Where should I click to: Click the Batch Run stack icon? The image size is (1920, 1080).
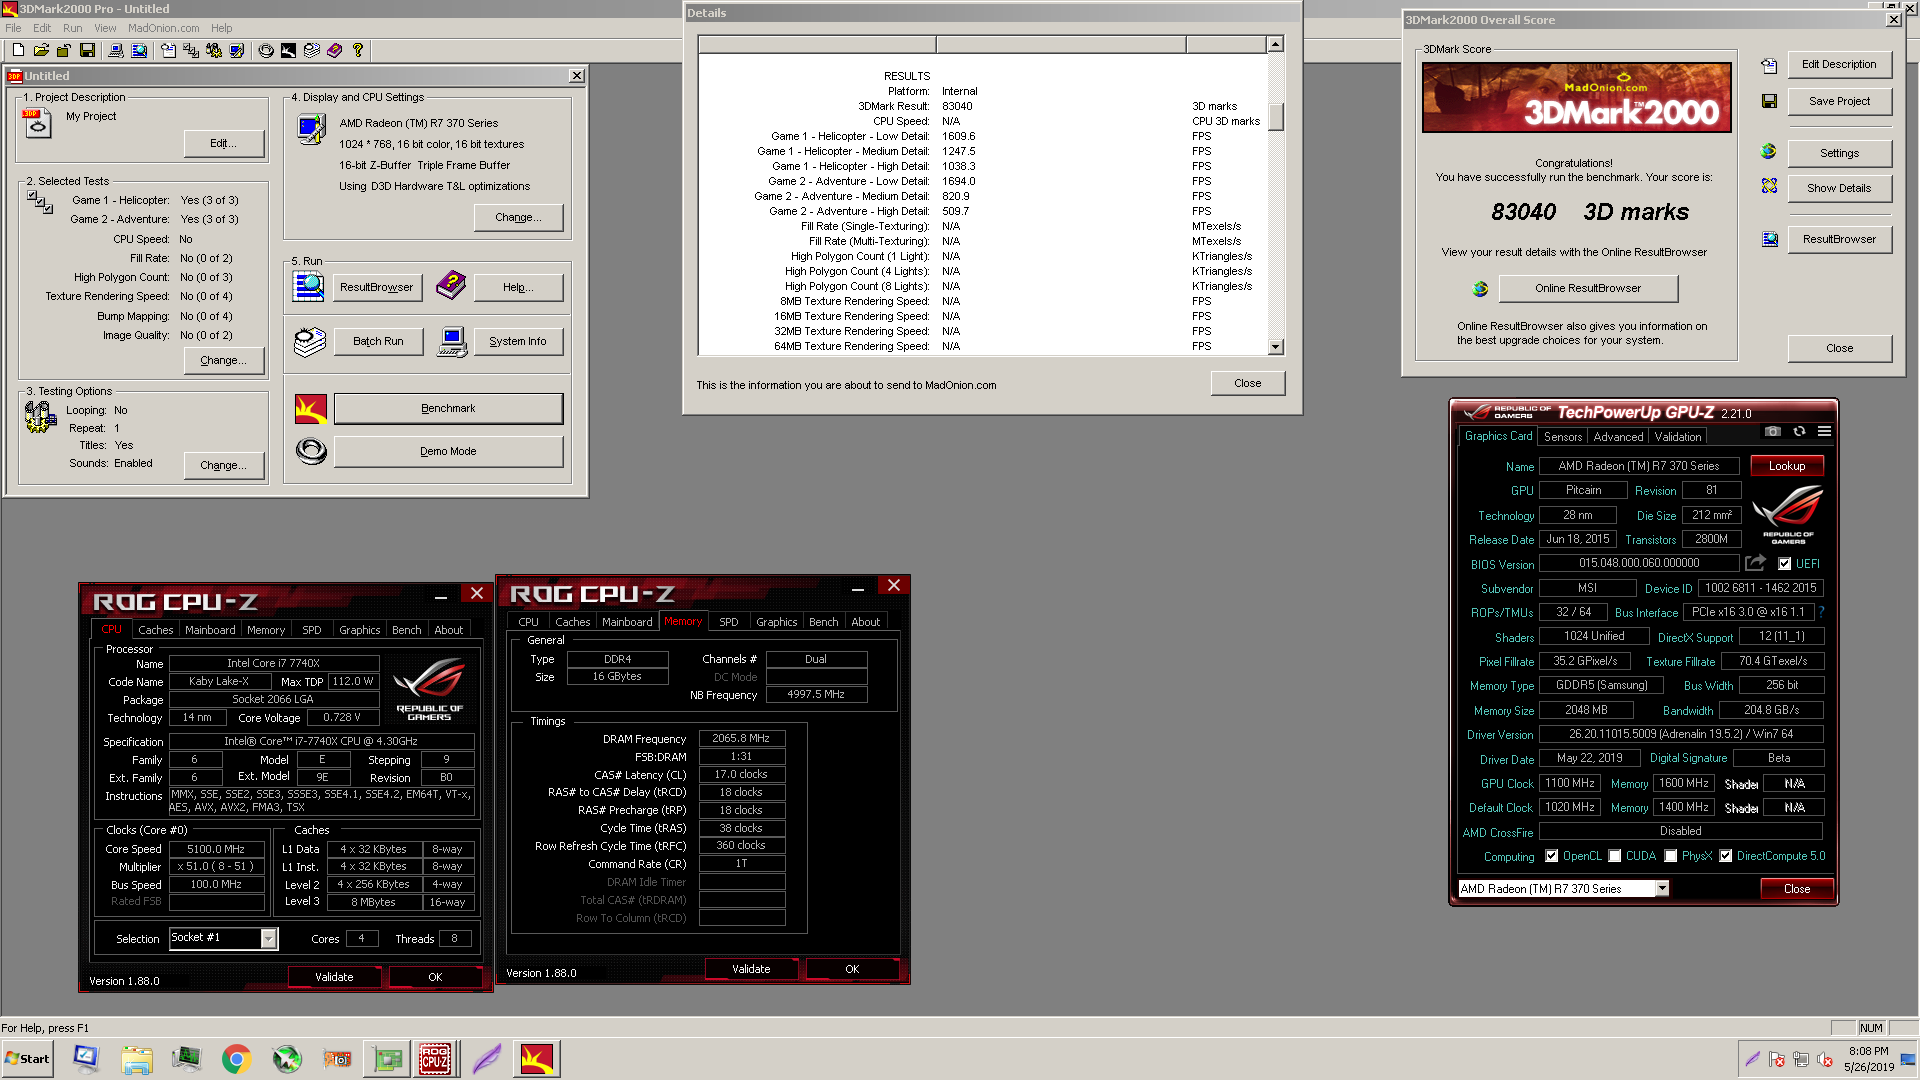310,342
